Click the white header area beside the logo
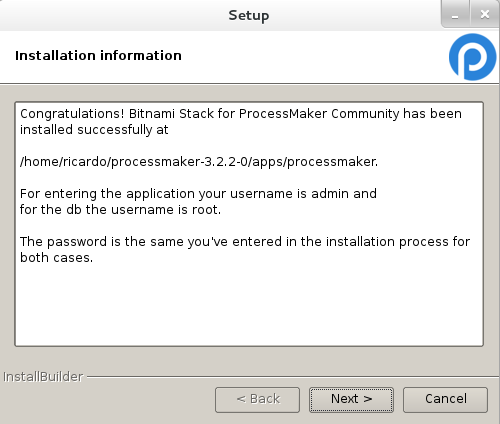The image size is (500, 424). click(x=313, y=57)
